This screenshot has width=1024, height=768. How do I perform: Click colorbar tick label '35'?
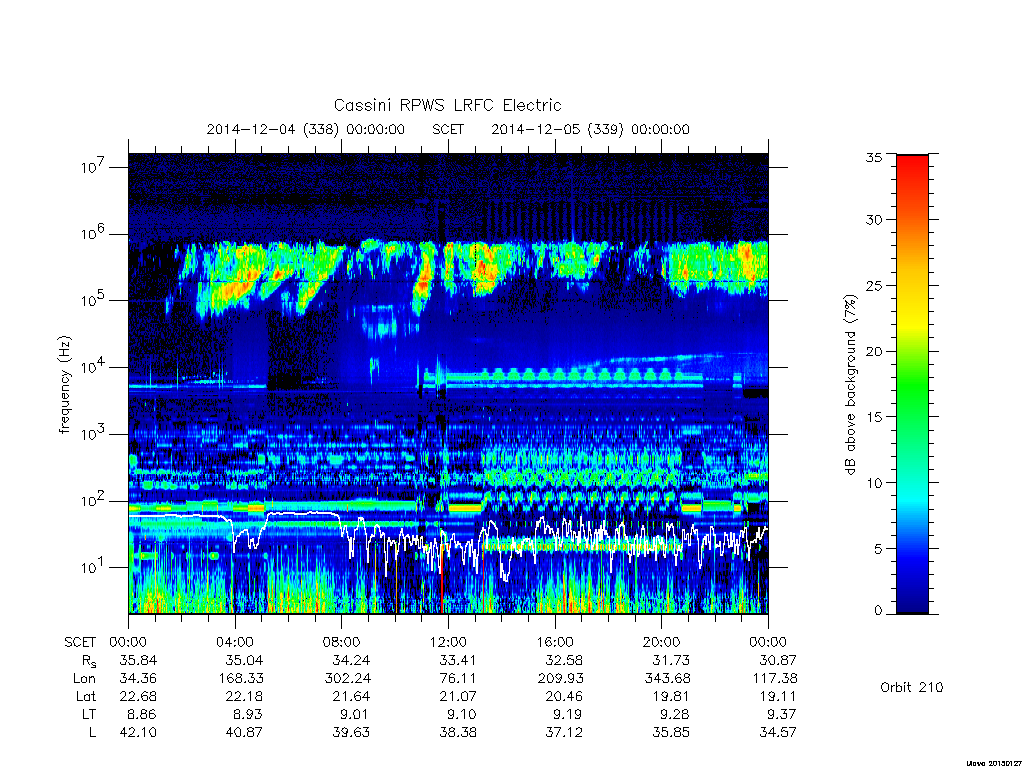(x=873, y=157)
